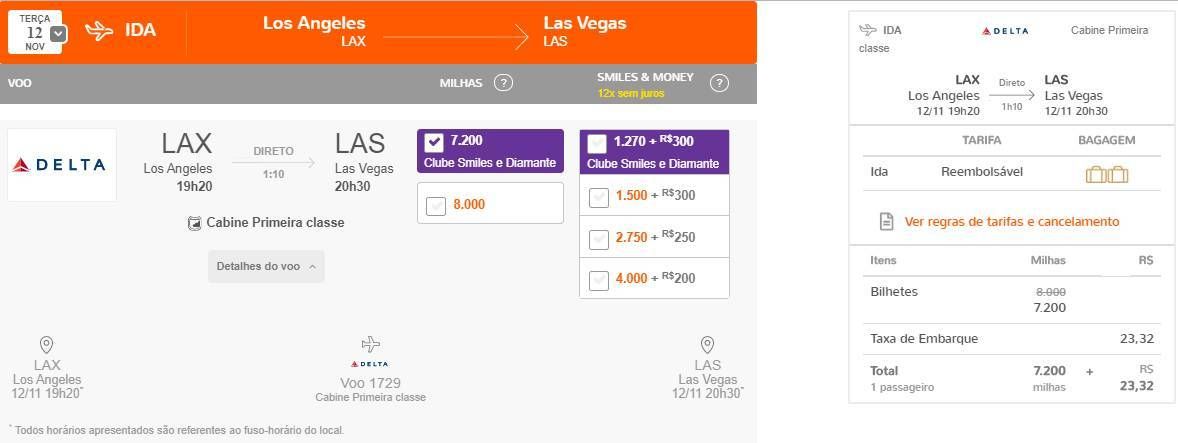
Task: Click the Delta airline logo thumbnail
Action: (62, 165)
